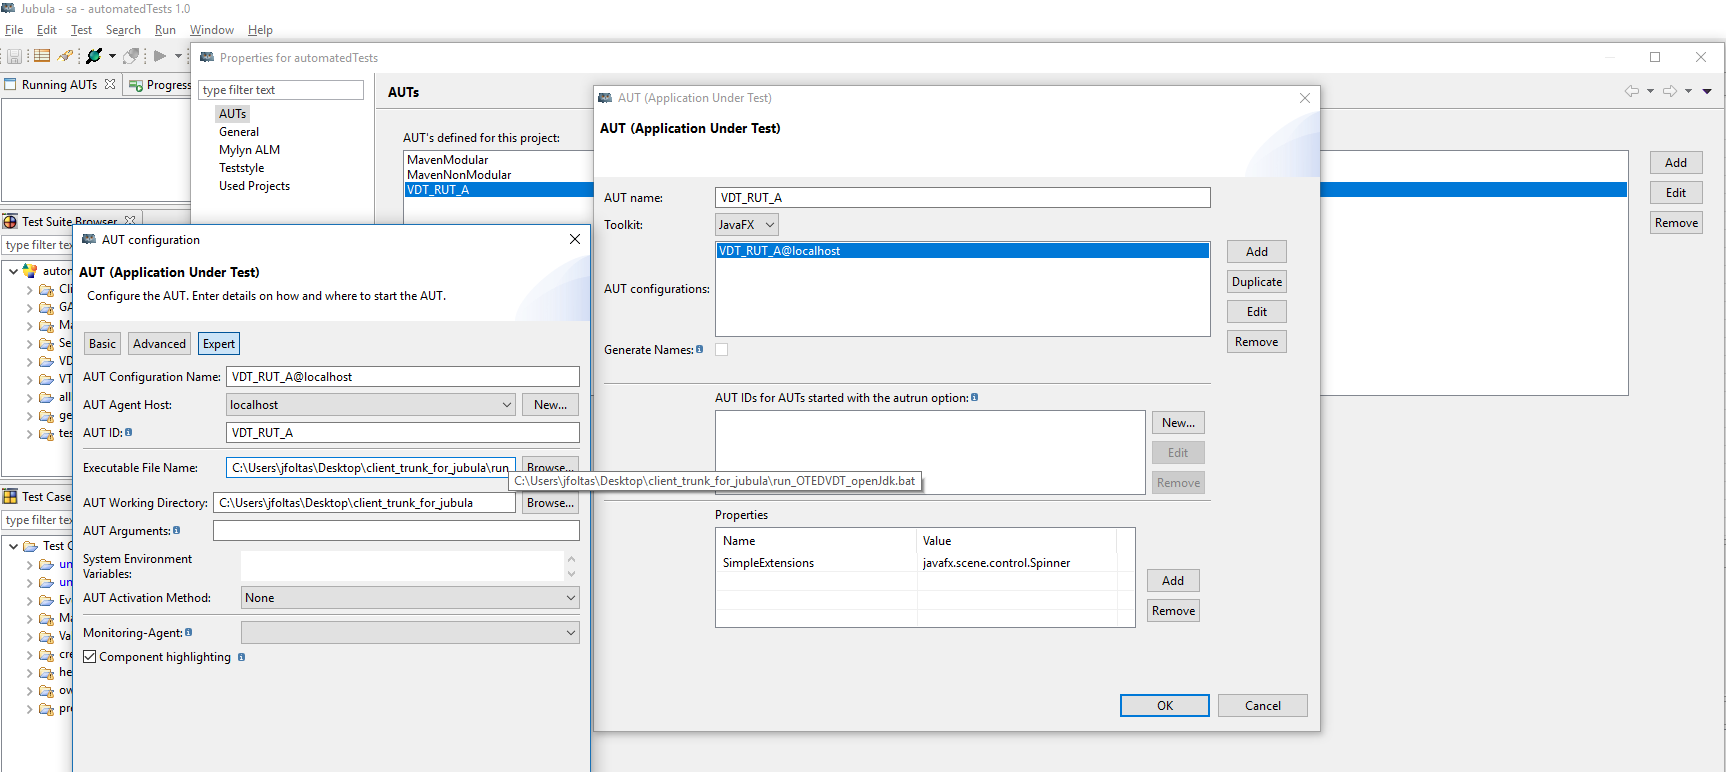Select Teststyle in the properties list
The height and width of the screenshot is (772, 1726).
coord(242,168)
